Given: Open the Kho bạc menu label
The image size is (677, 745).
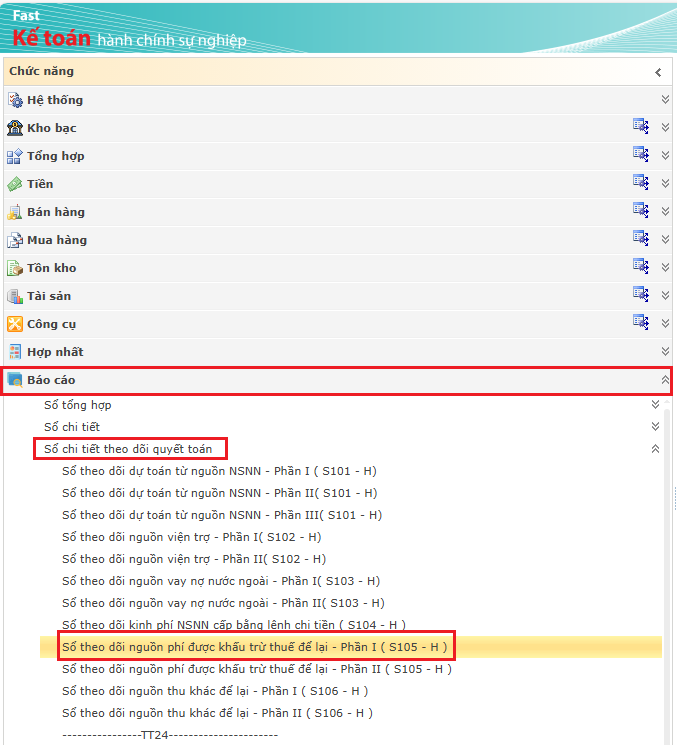Looking at the screenshot, I should tap(52, 128).
